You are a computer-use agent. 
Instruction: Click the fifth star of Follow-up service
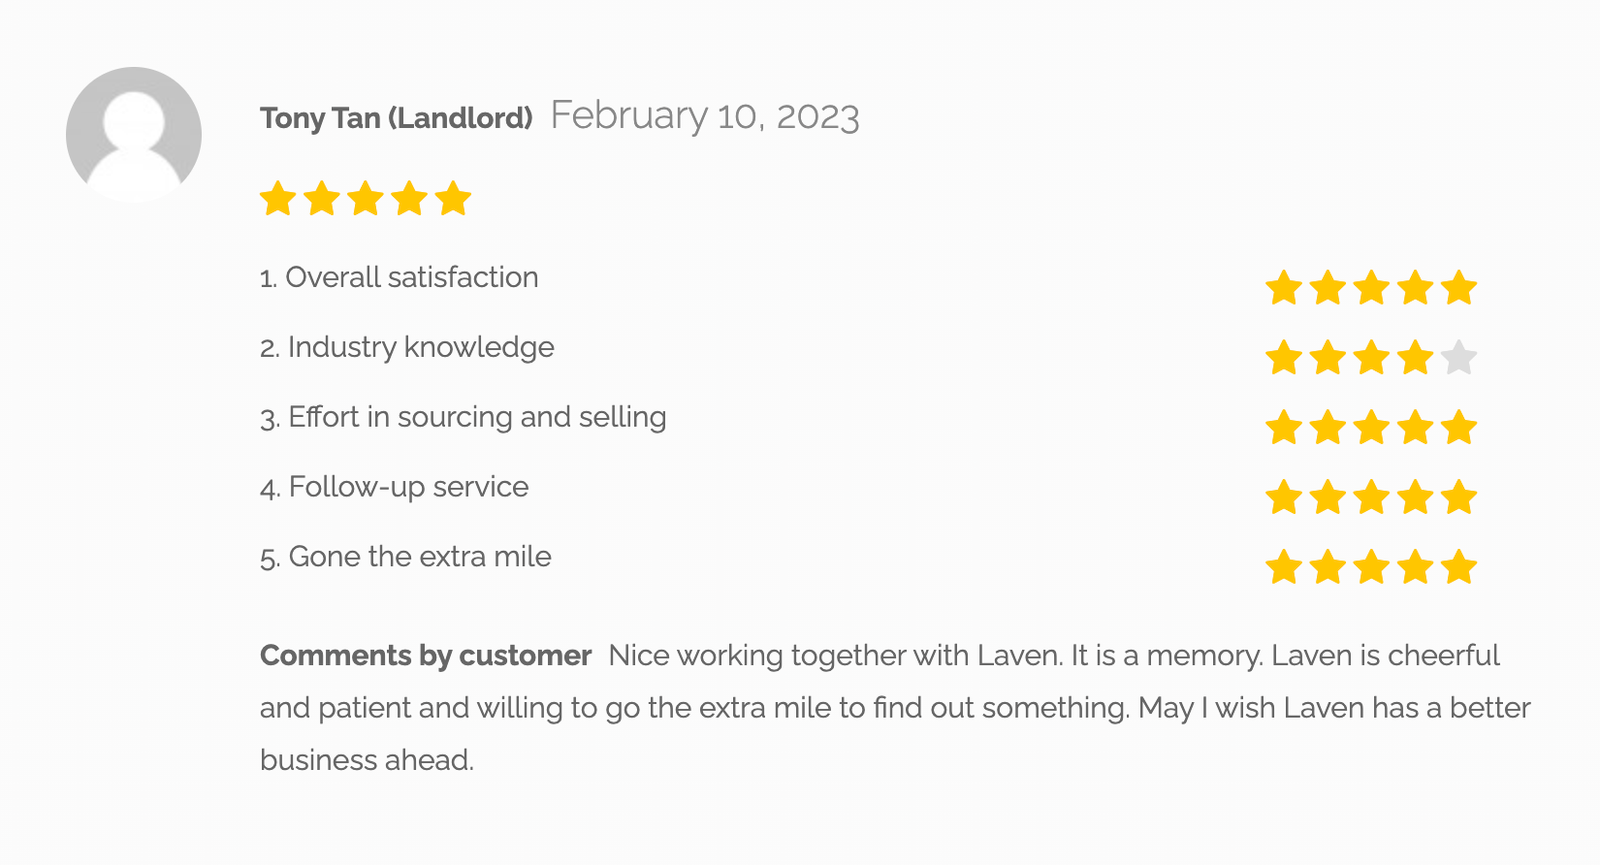point(1459,497)
